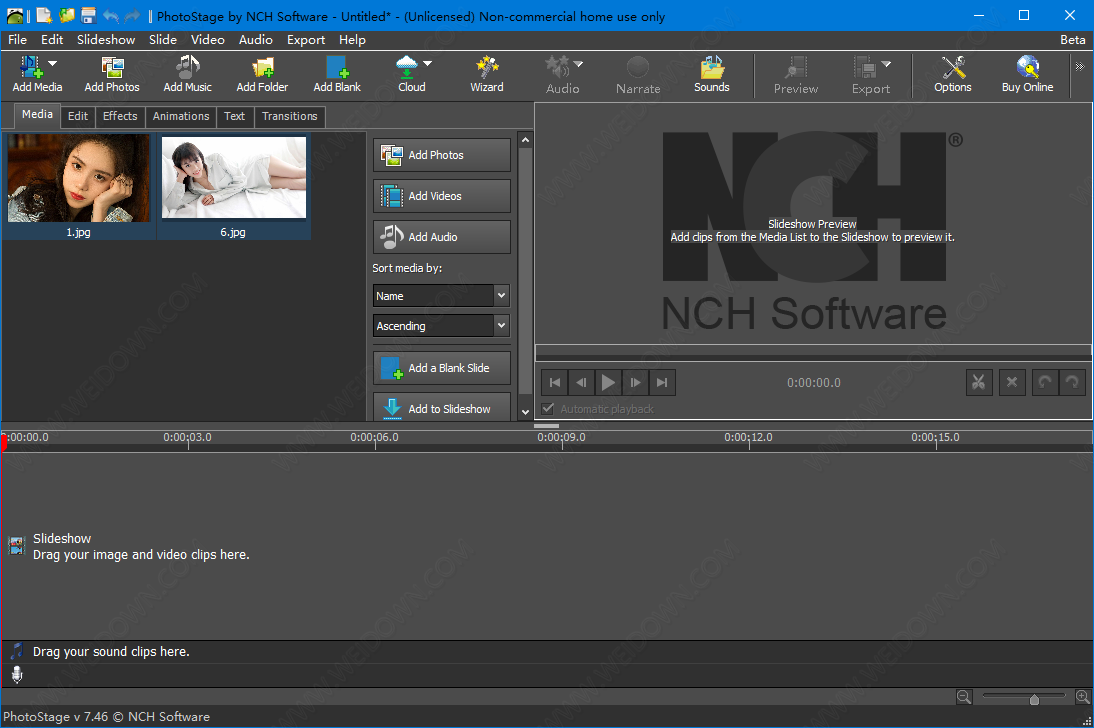Open the Slideshow menu
Image resolution: width=1094 pixels, height=728 pixels.
click(x=106, y=40)
